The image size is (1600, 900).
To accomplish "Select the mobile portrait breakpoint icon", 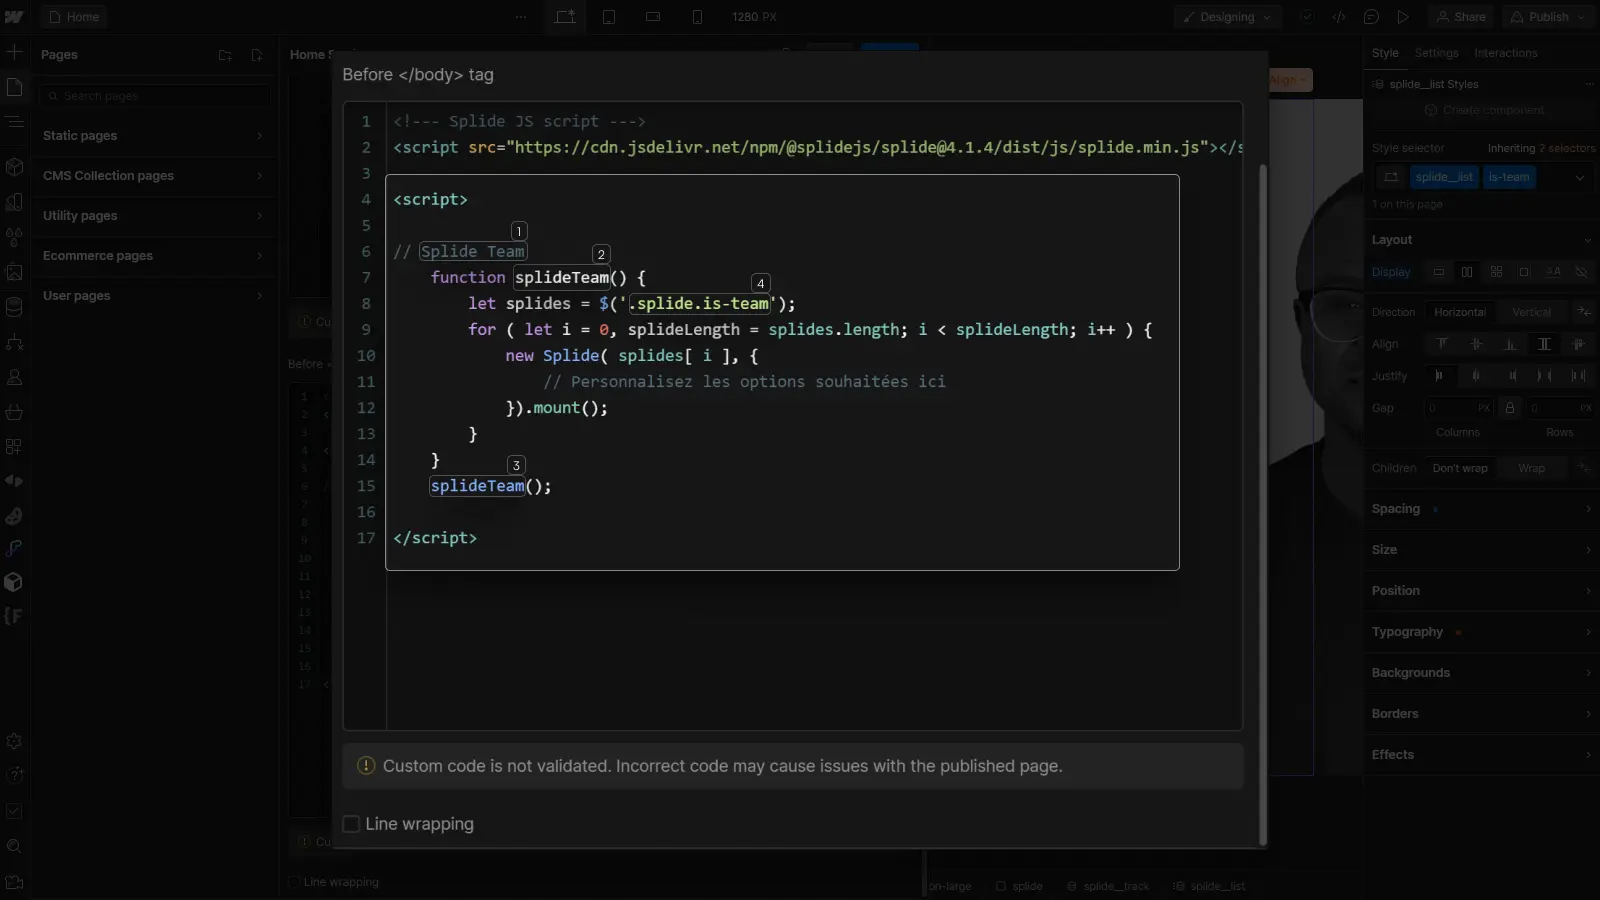I will point(697,17).
